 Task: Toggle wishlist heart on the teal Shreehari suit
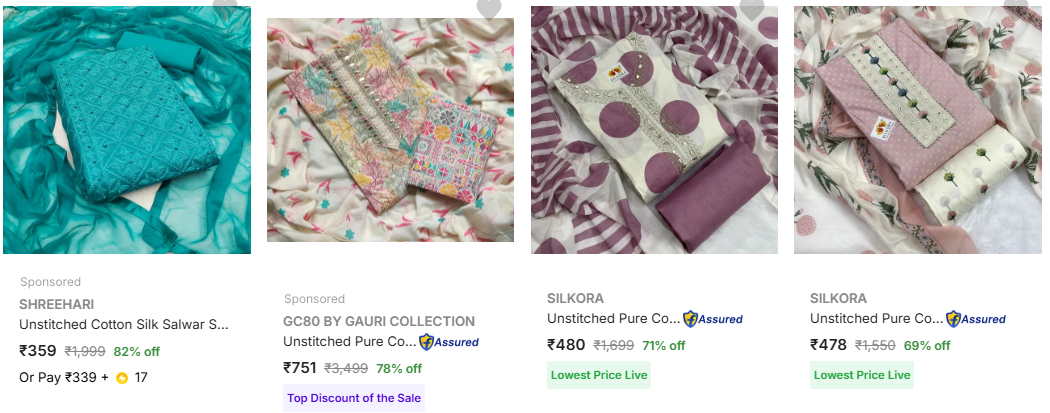(x=225, y=5)
